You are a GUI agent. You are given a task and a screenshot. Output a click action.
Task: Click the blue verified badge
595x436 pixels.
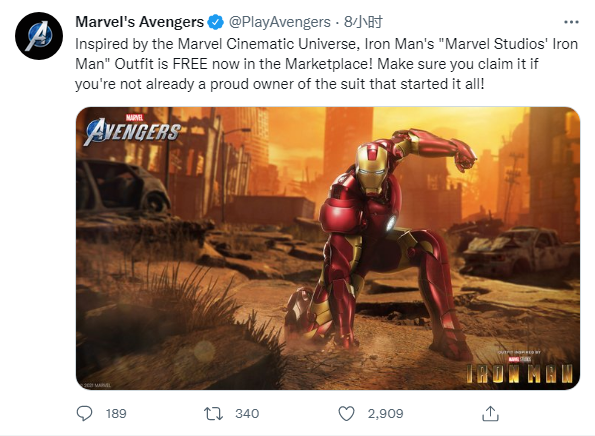[216, 22]
